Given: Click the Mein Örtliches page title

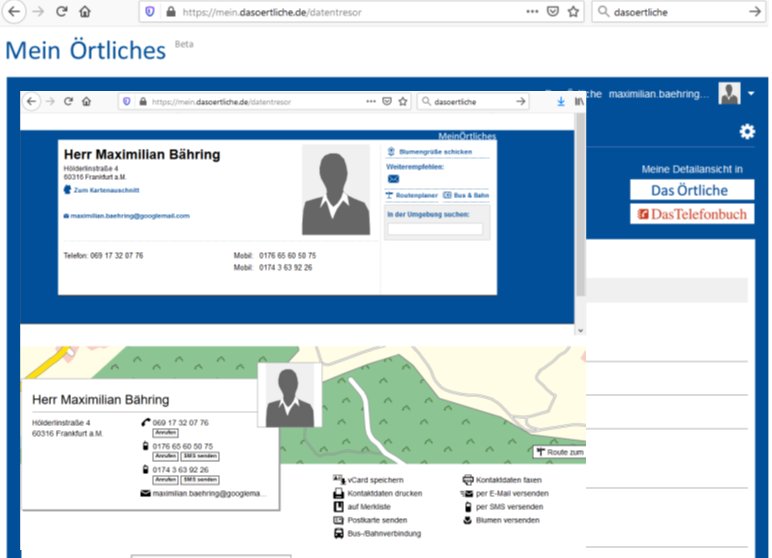Looking at the screenshot, I should pyautogui.click(x=86, y=50).
